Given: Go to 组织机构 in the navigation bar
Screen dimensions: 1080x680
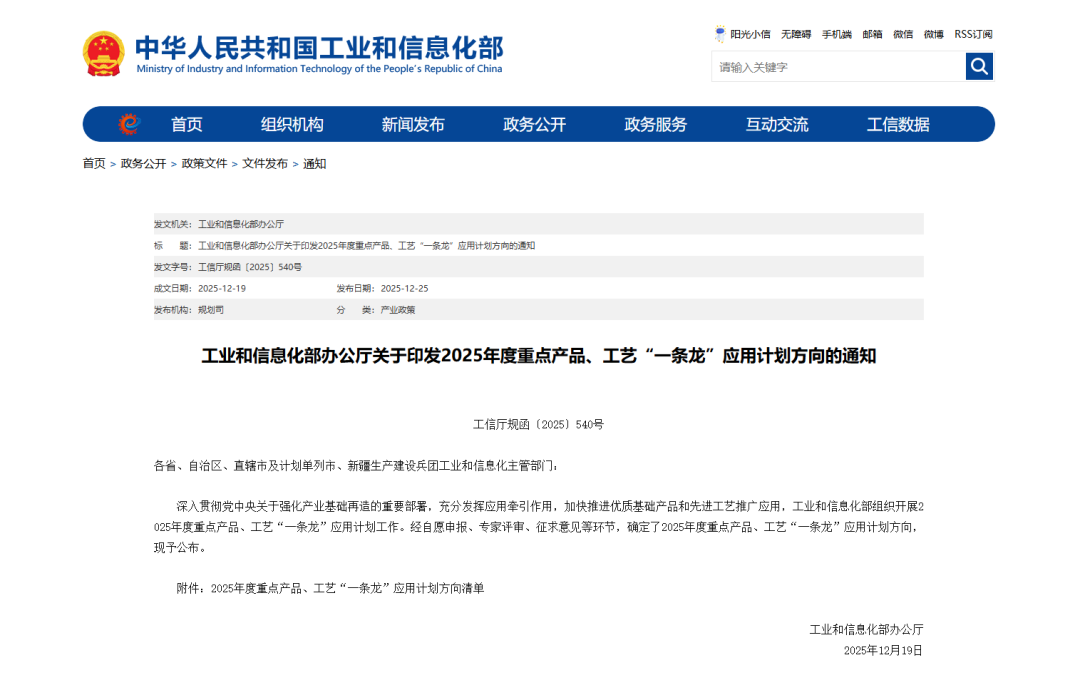Looking at the screenshot, I should coord(292,124).
